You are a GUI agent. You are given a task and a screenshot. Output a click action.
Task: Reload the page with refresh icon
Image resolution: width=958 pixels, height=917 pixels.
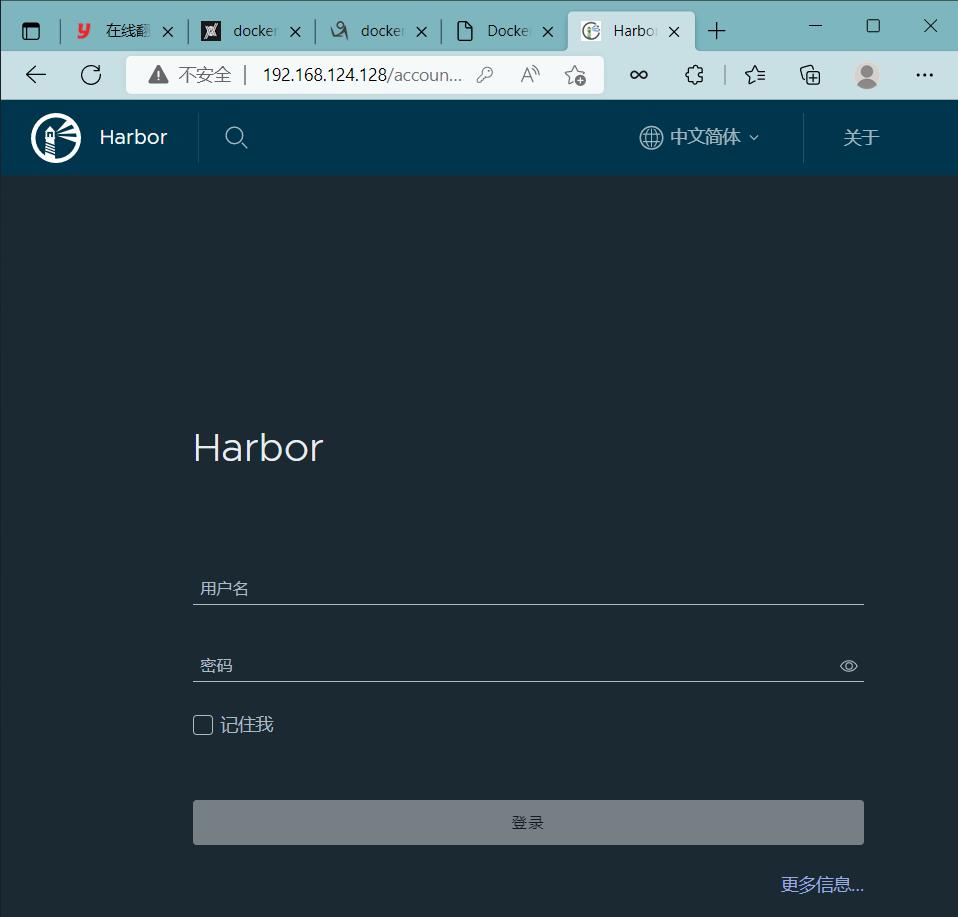(x=91, y=75)
